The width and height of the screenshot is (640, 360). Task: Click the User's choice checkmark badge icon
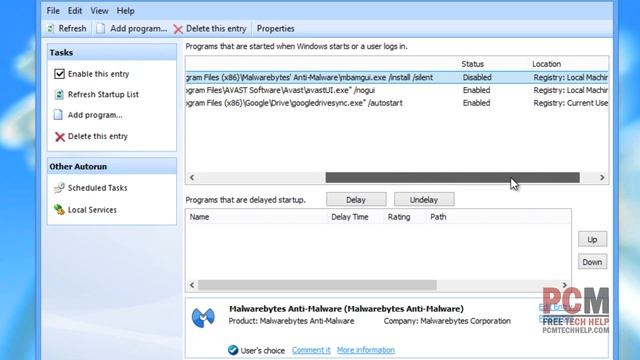(233, 350)
